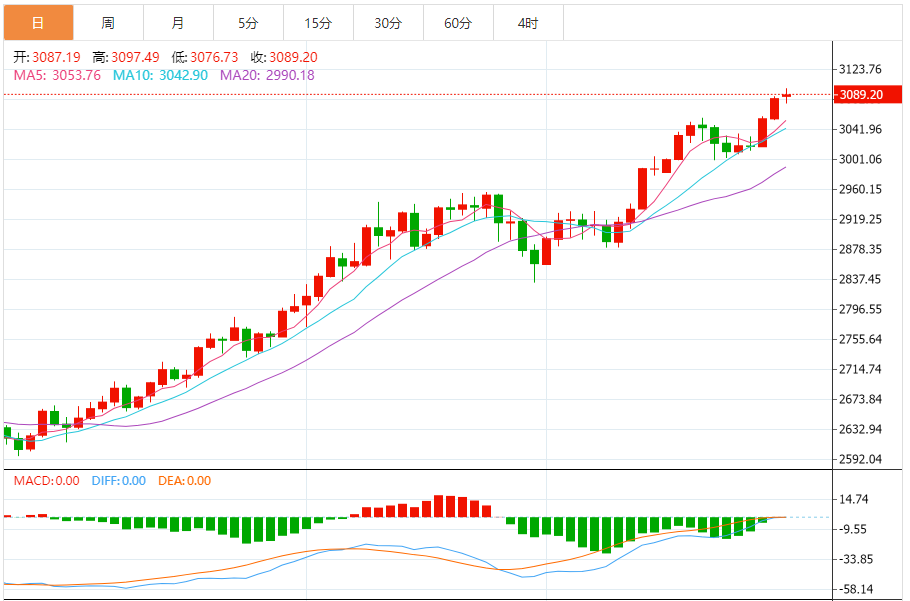Click the DIFF:0.00 indicator label

(x=119, y=481)
